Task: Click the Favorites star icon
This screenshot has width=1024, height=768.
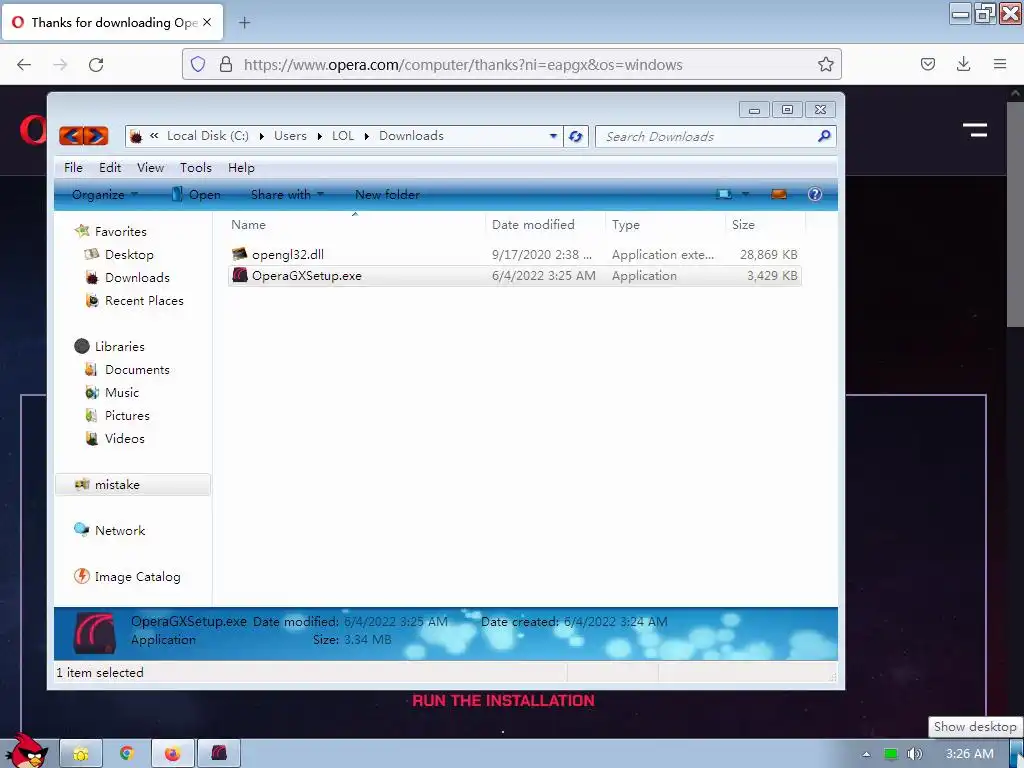Action: 82,231
